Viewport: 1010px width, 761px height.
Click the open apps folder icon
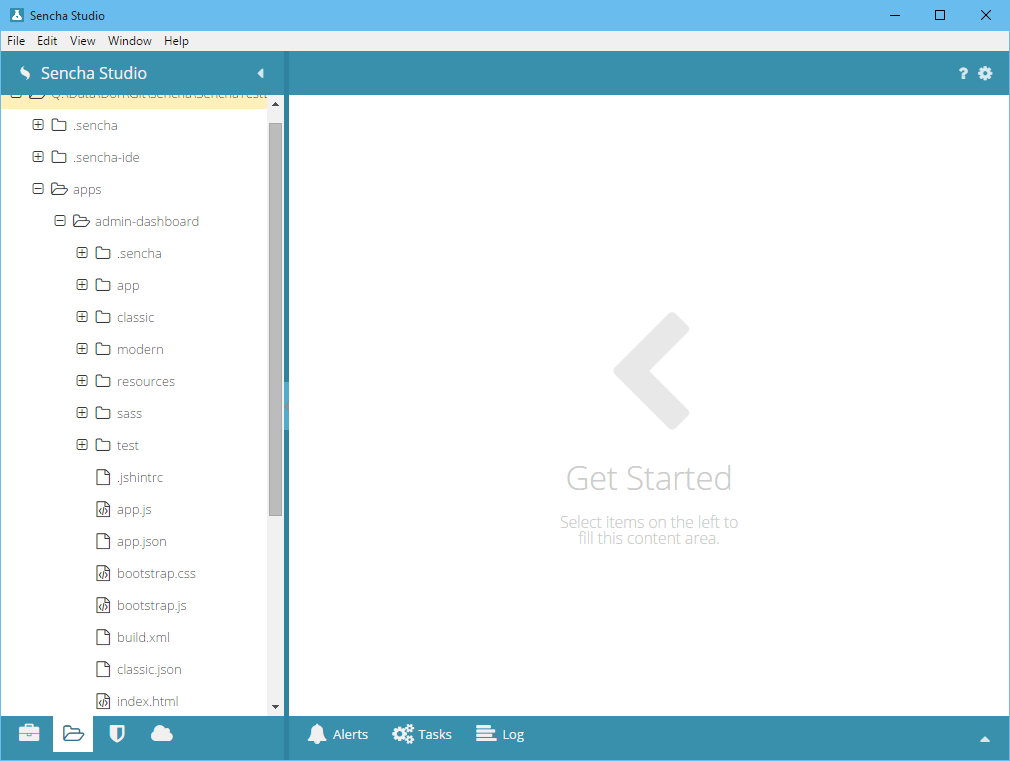(x=59, y=189)
